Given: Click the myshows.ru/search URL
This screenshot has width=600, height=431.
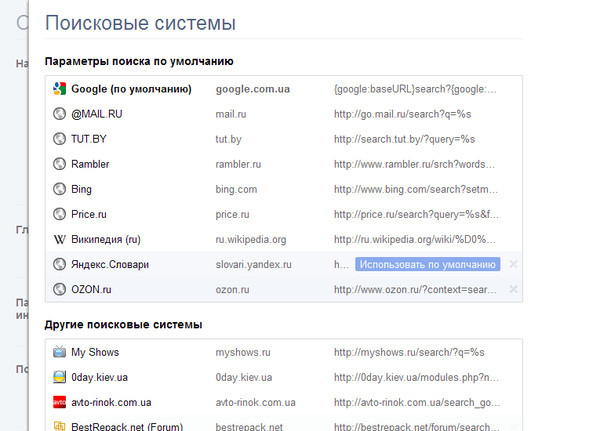Looking at the screenshot, I should point(409,352).
